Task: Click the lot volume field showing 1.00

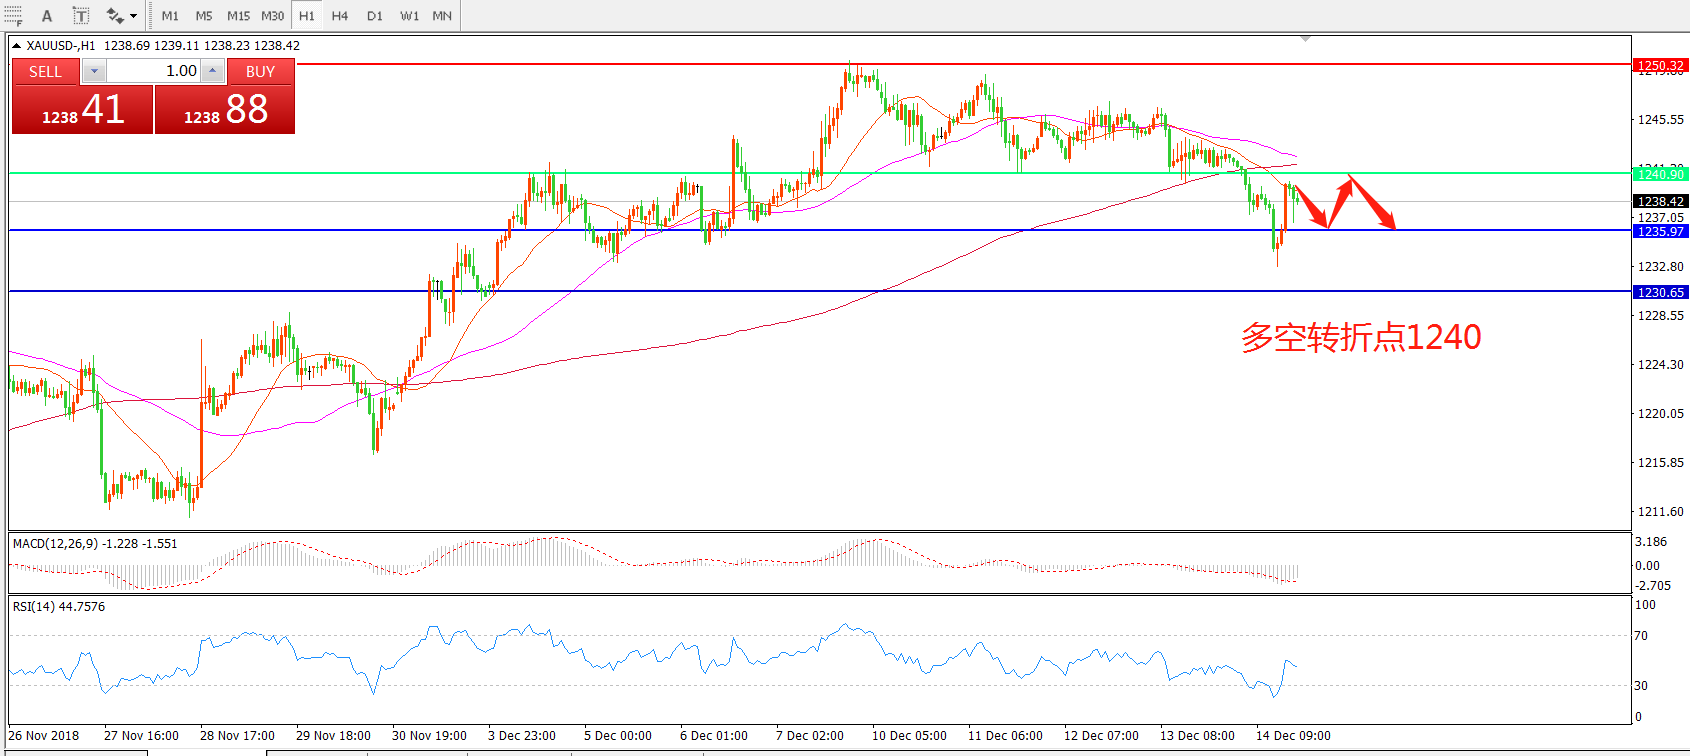Action: 153,71
